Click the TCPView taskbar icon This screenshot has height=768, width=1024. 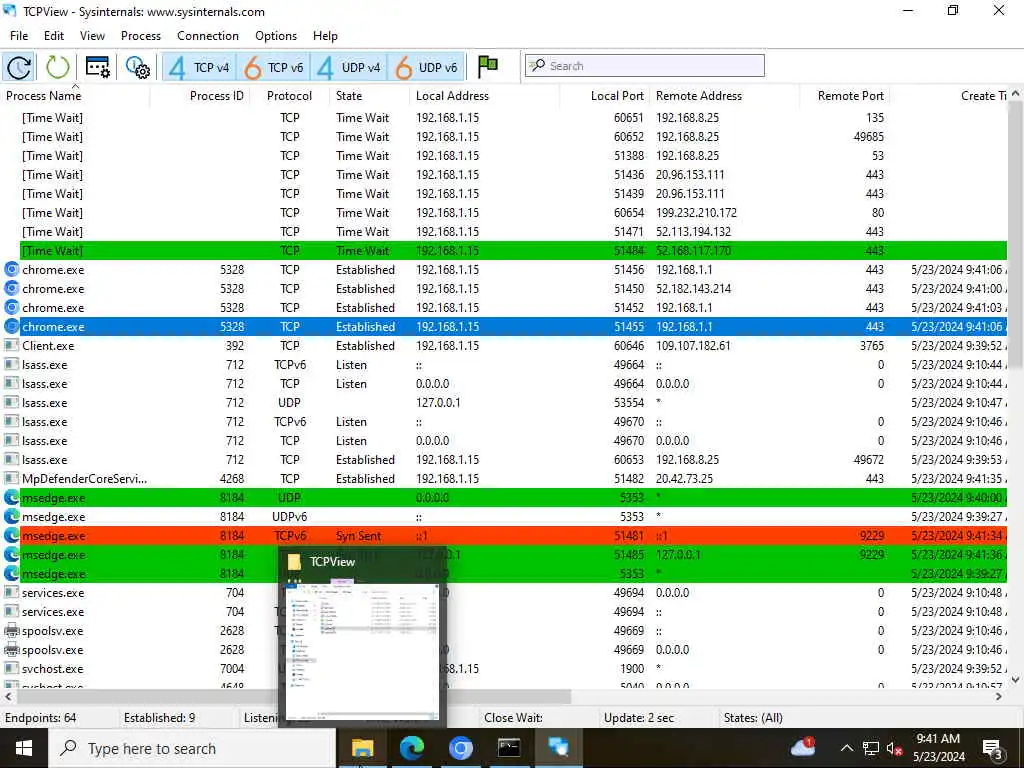558,748
